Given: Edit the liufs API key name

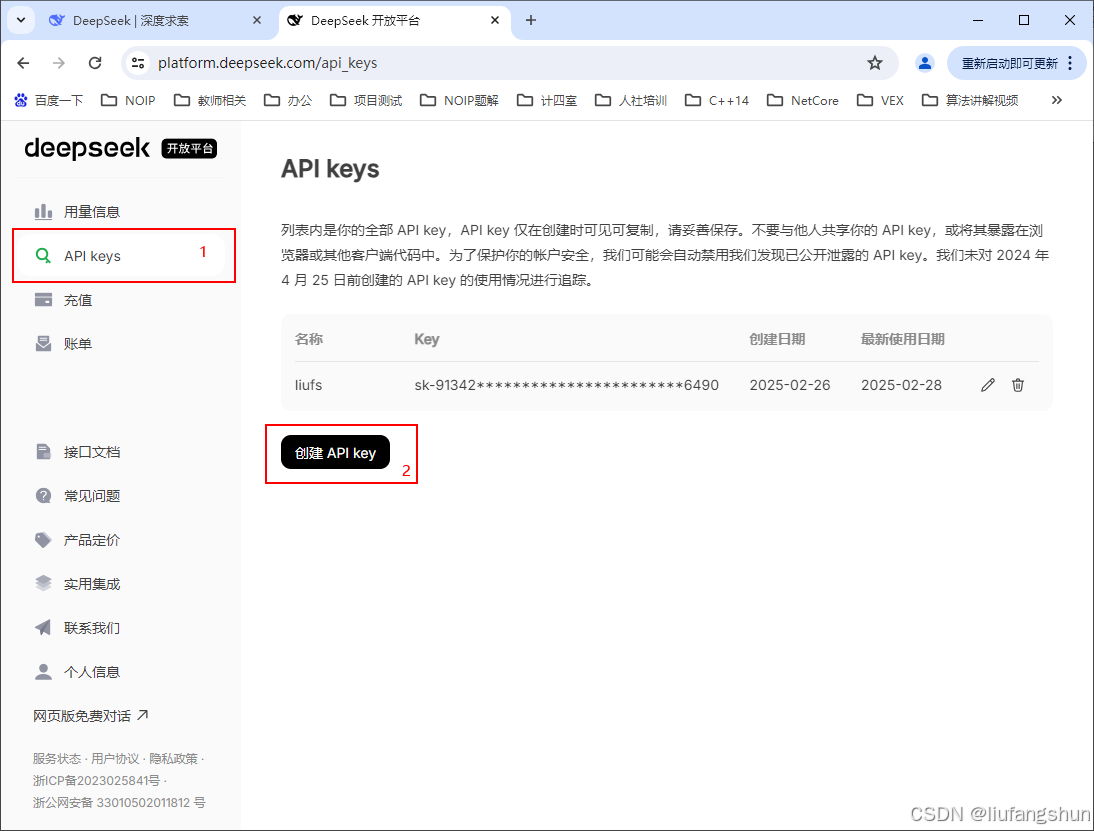Looking at the screenshot, I should 987,385.
